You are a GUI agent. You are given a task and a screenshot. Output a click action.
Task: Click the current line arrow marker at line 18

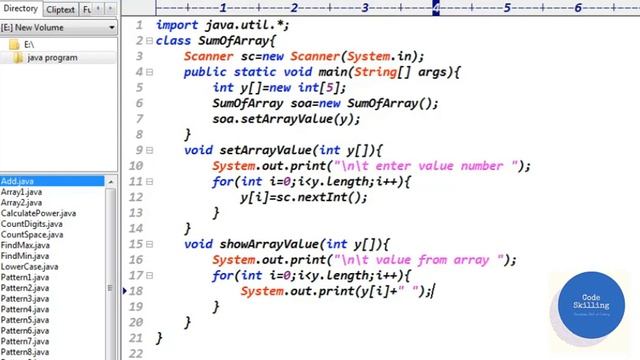125,291
